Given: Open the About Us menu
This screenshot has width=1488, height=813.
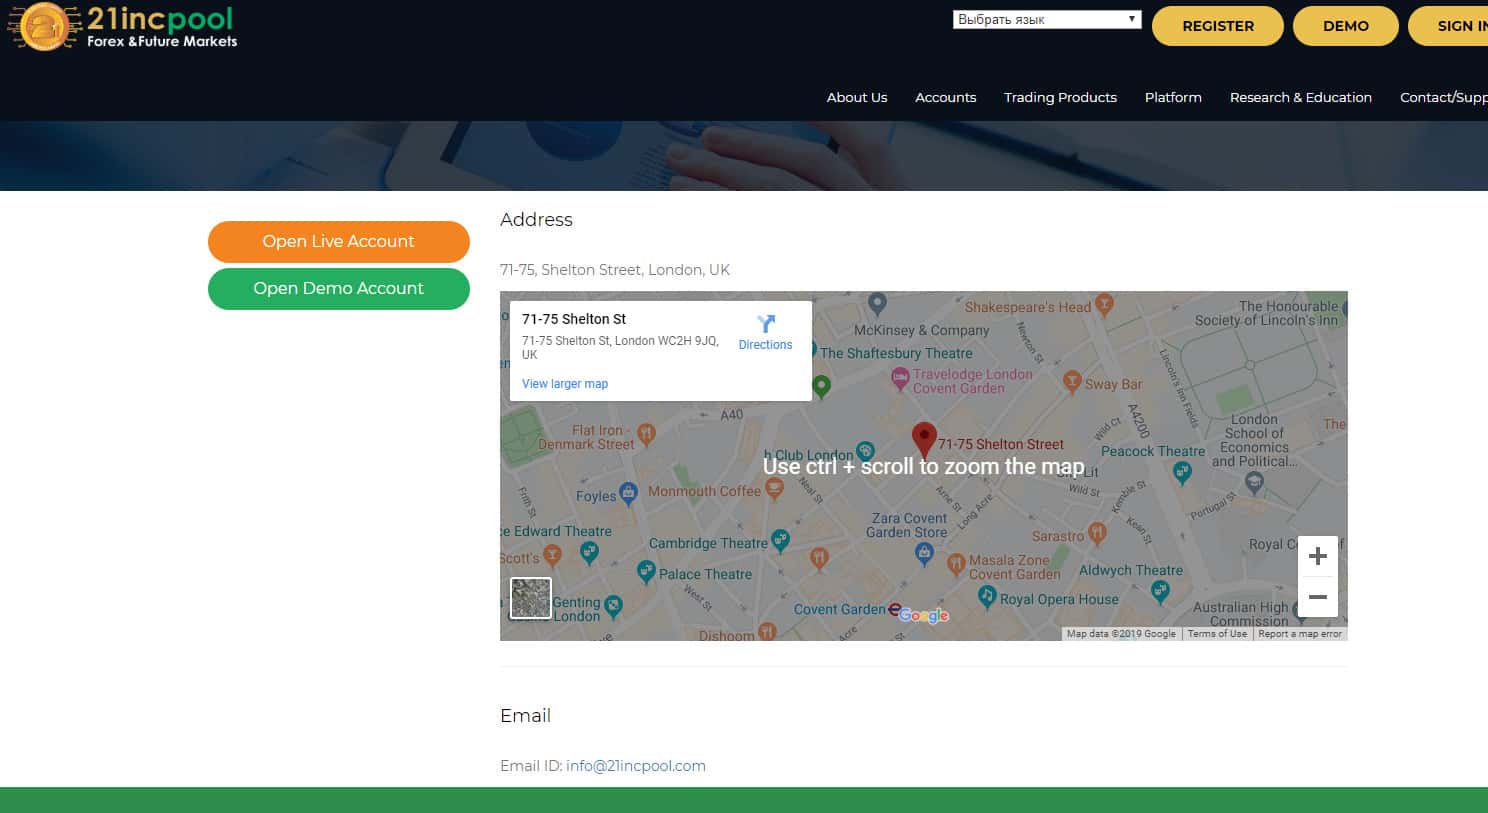Looking at the screenshot, I should point(857,97).
